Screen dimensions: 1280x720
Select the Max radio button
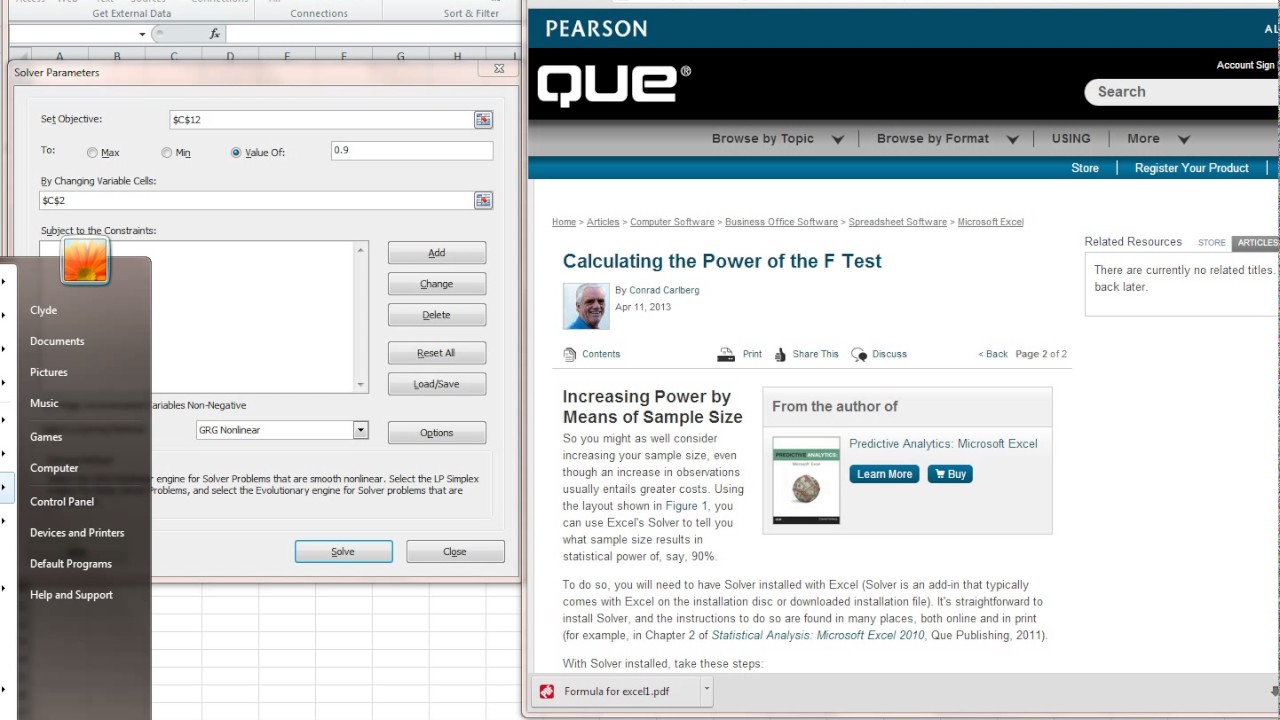point(93,153)
